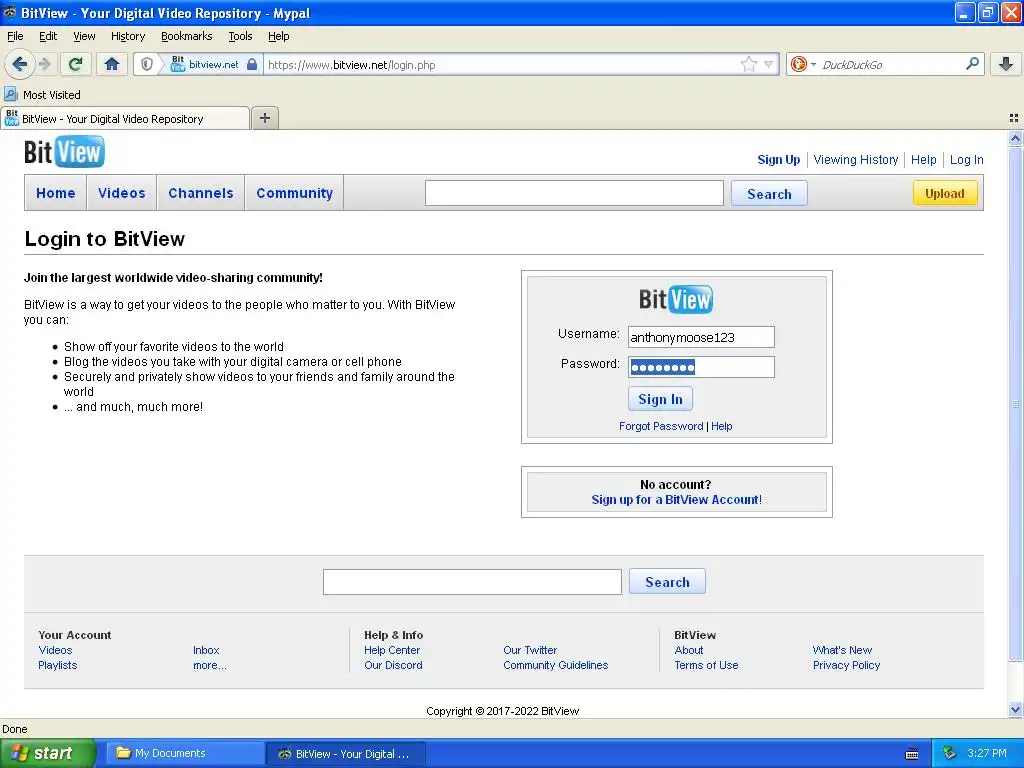Open the Viewing History link
Image resolution: width=1024 pixels, height=768 pixels.
tap(856, 159)
